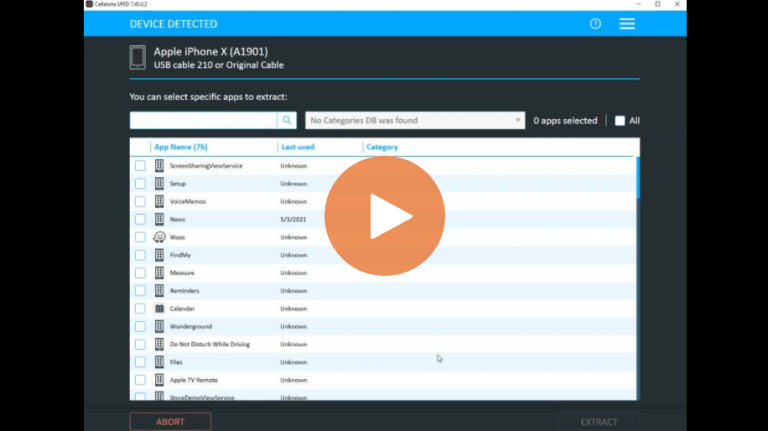Click the app search input field
Screen dimensions: 768x431
pyautogui.click(x=203, y=120)
